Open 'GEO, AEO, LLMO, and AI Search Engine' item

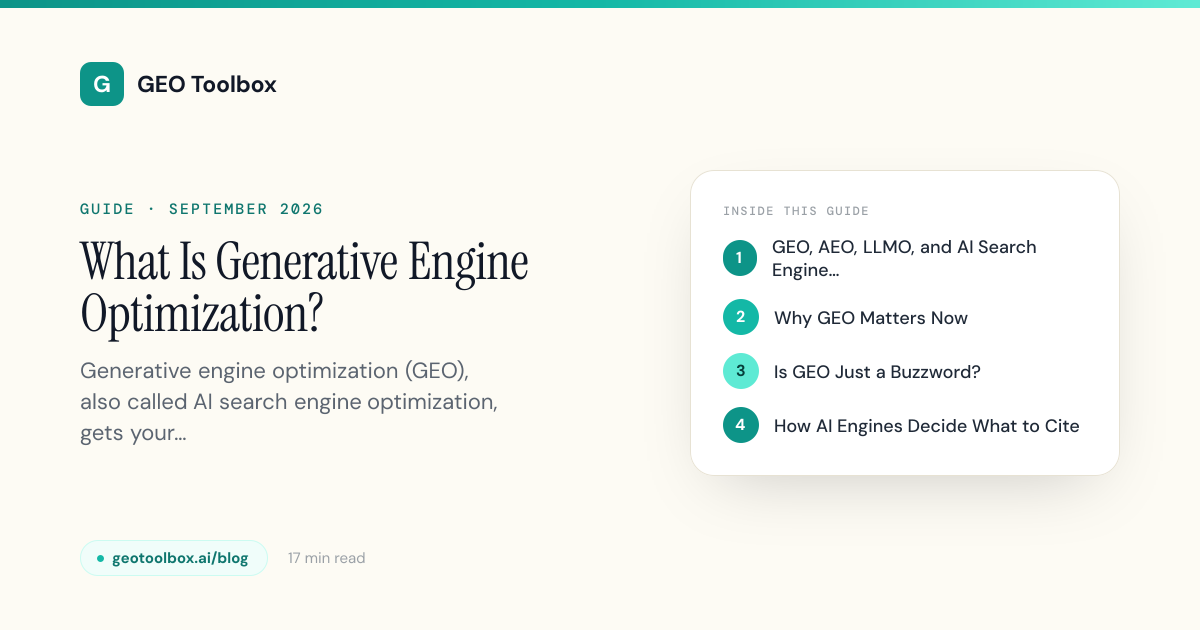(x=904, y=258)
